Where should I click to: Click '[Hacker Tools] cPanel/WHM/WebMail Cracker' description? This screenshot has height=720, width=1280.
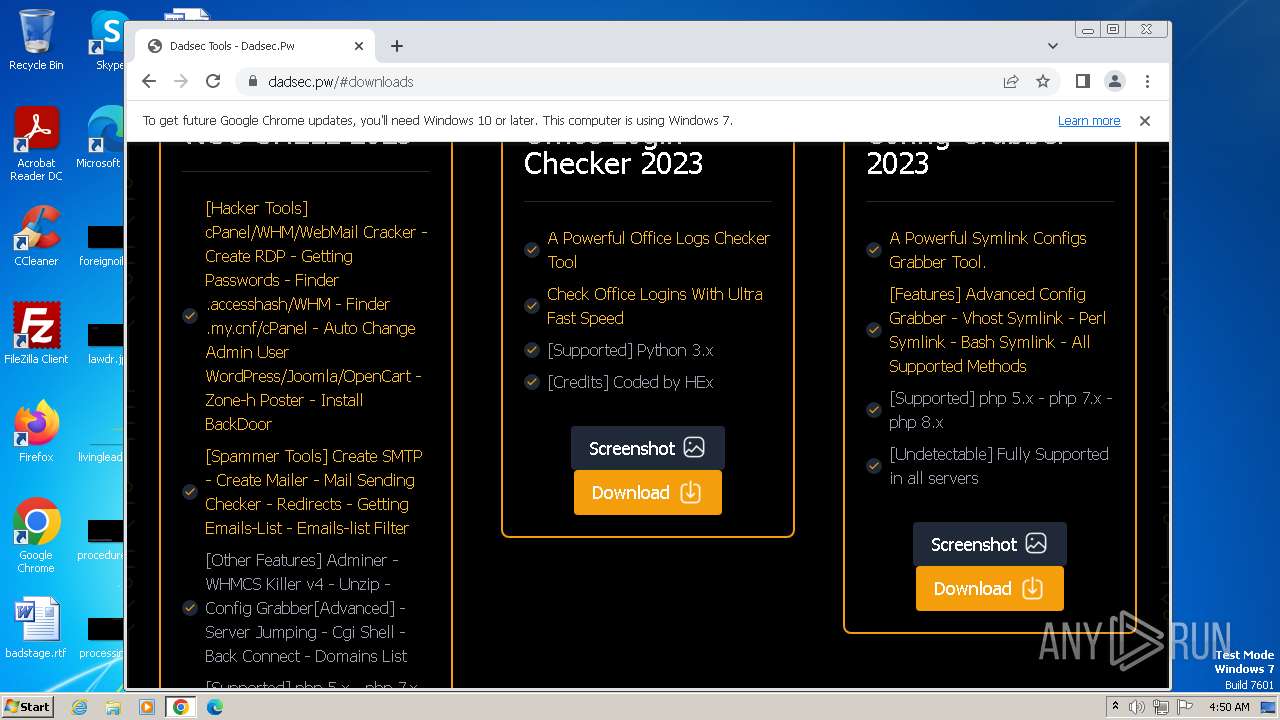click(x=316, y=316)
